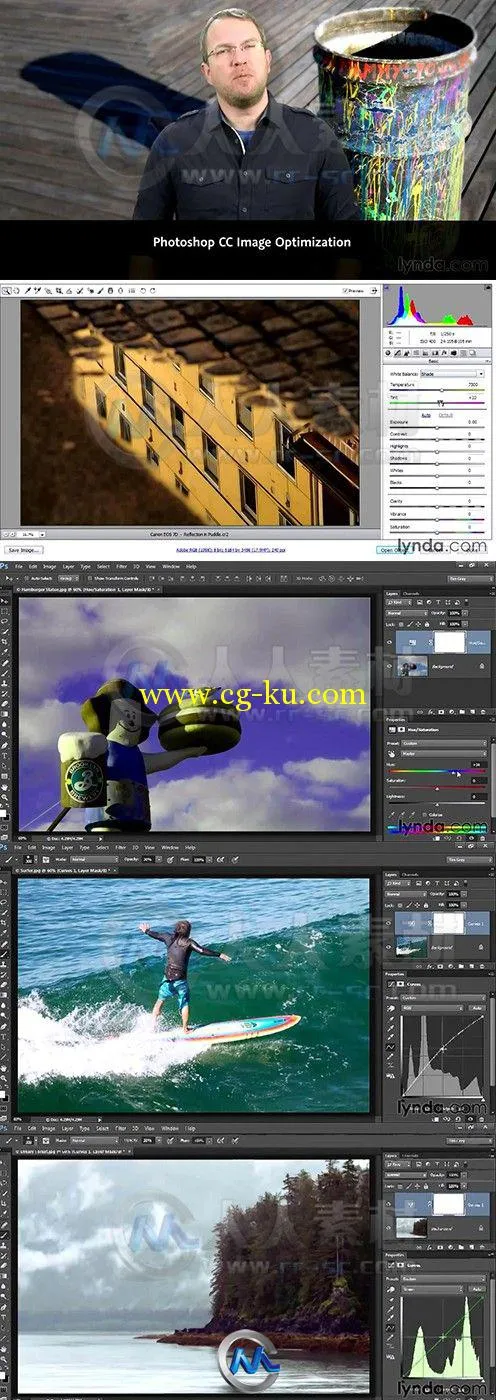This screenshot has width=496, height=1400.
Task: Select the Crop tool in Hamburger Station window
Action: point(5,642)
